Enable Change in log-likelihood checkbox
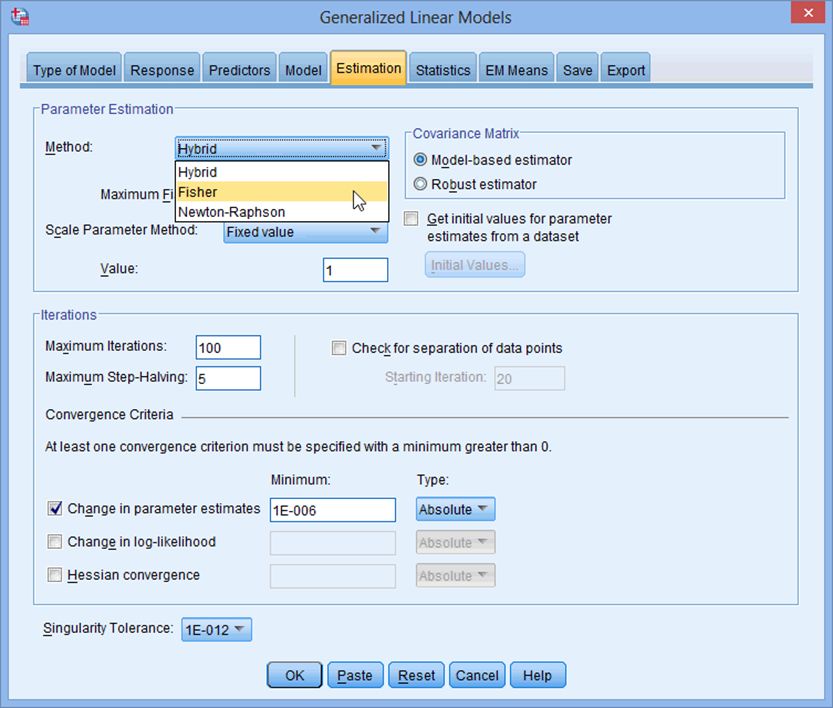This screenshot has height=708, width=833. [55, 541]
